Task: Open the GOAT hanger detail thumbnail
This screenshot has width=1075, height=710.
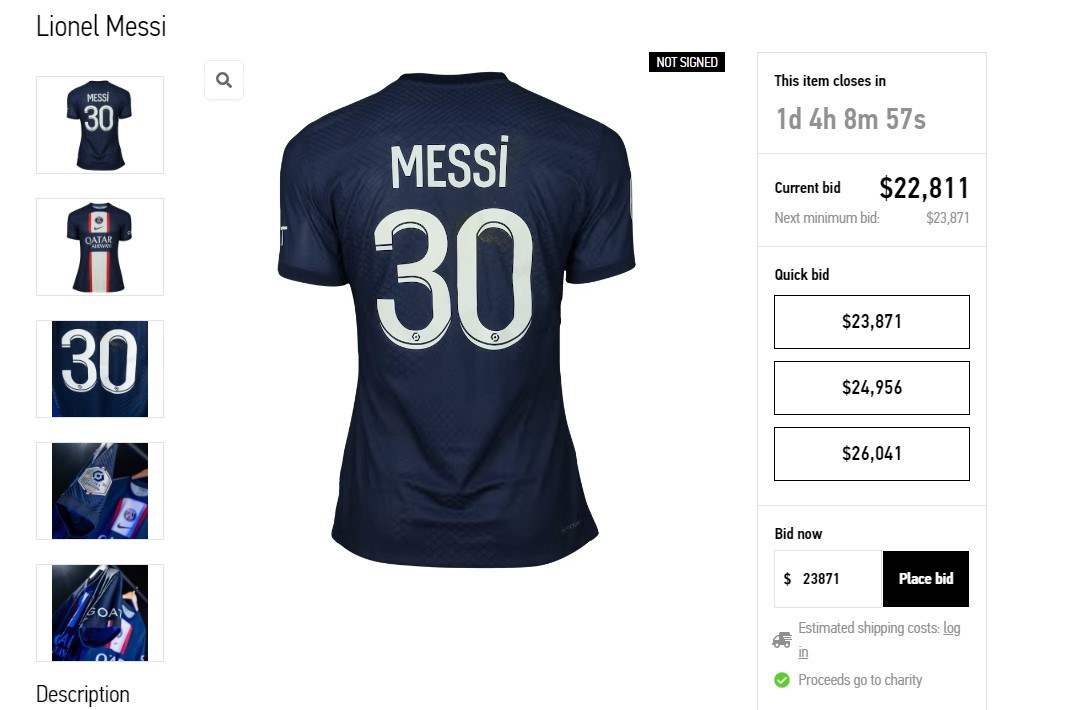Action: pyautogui.click(x=100, y=613)
